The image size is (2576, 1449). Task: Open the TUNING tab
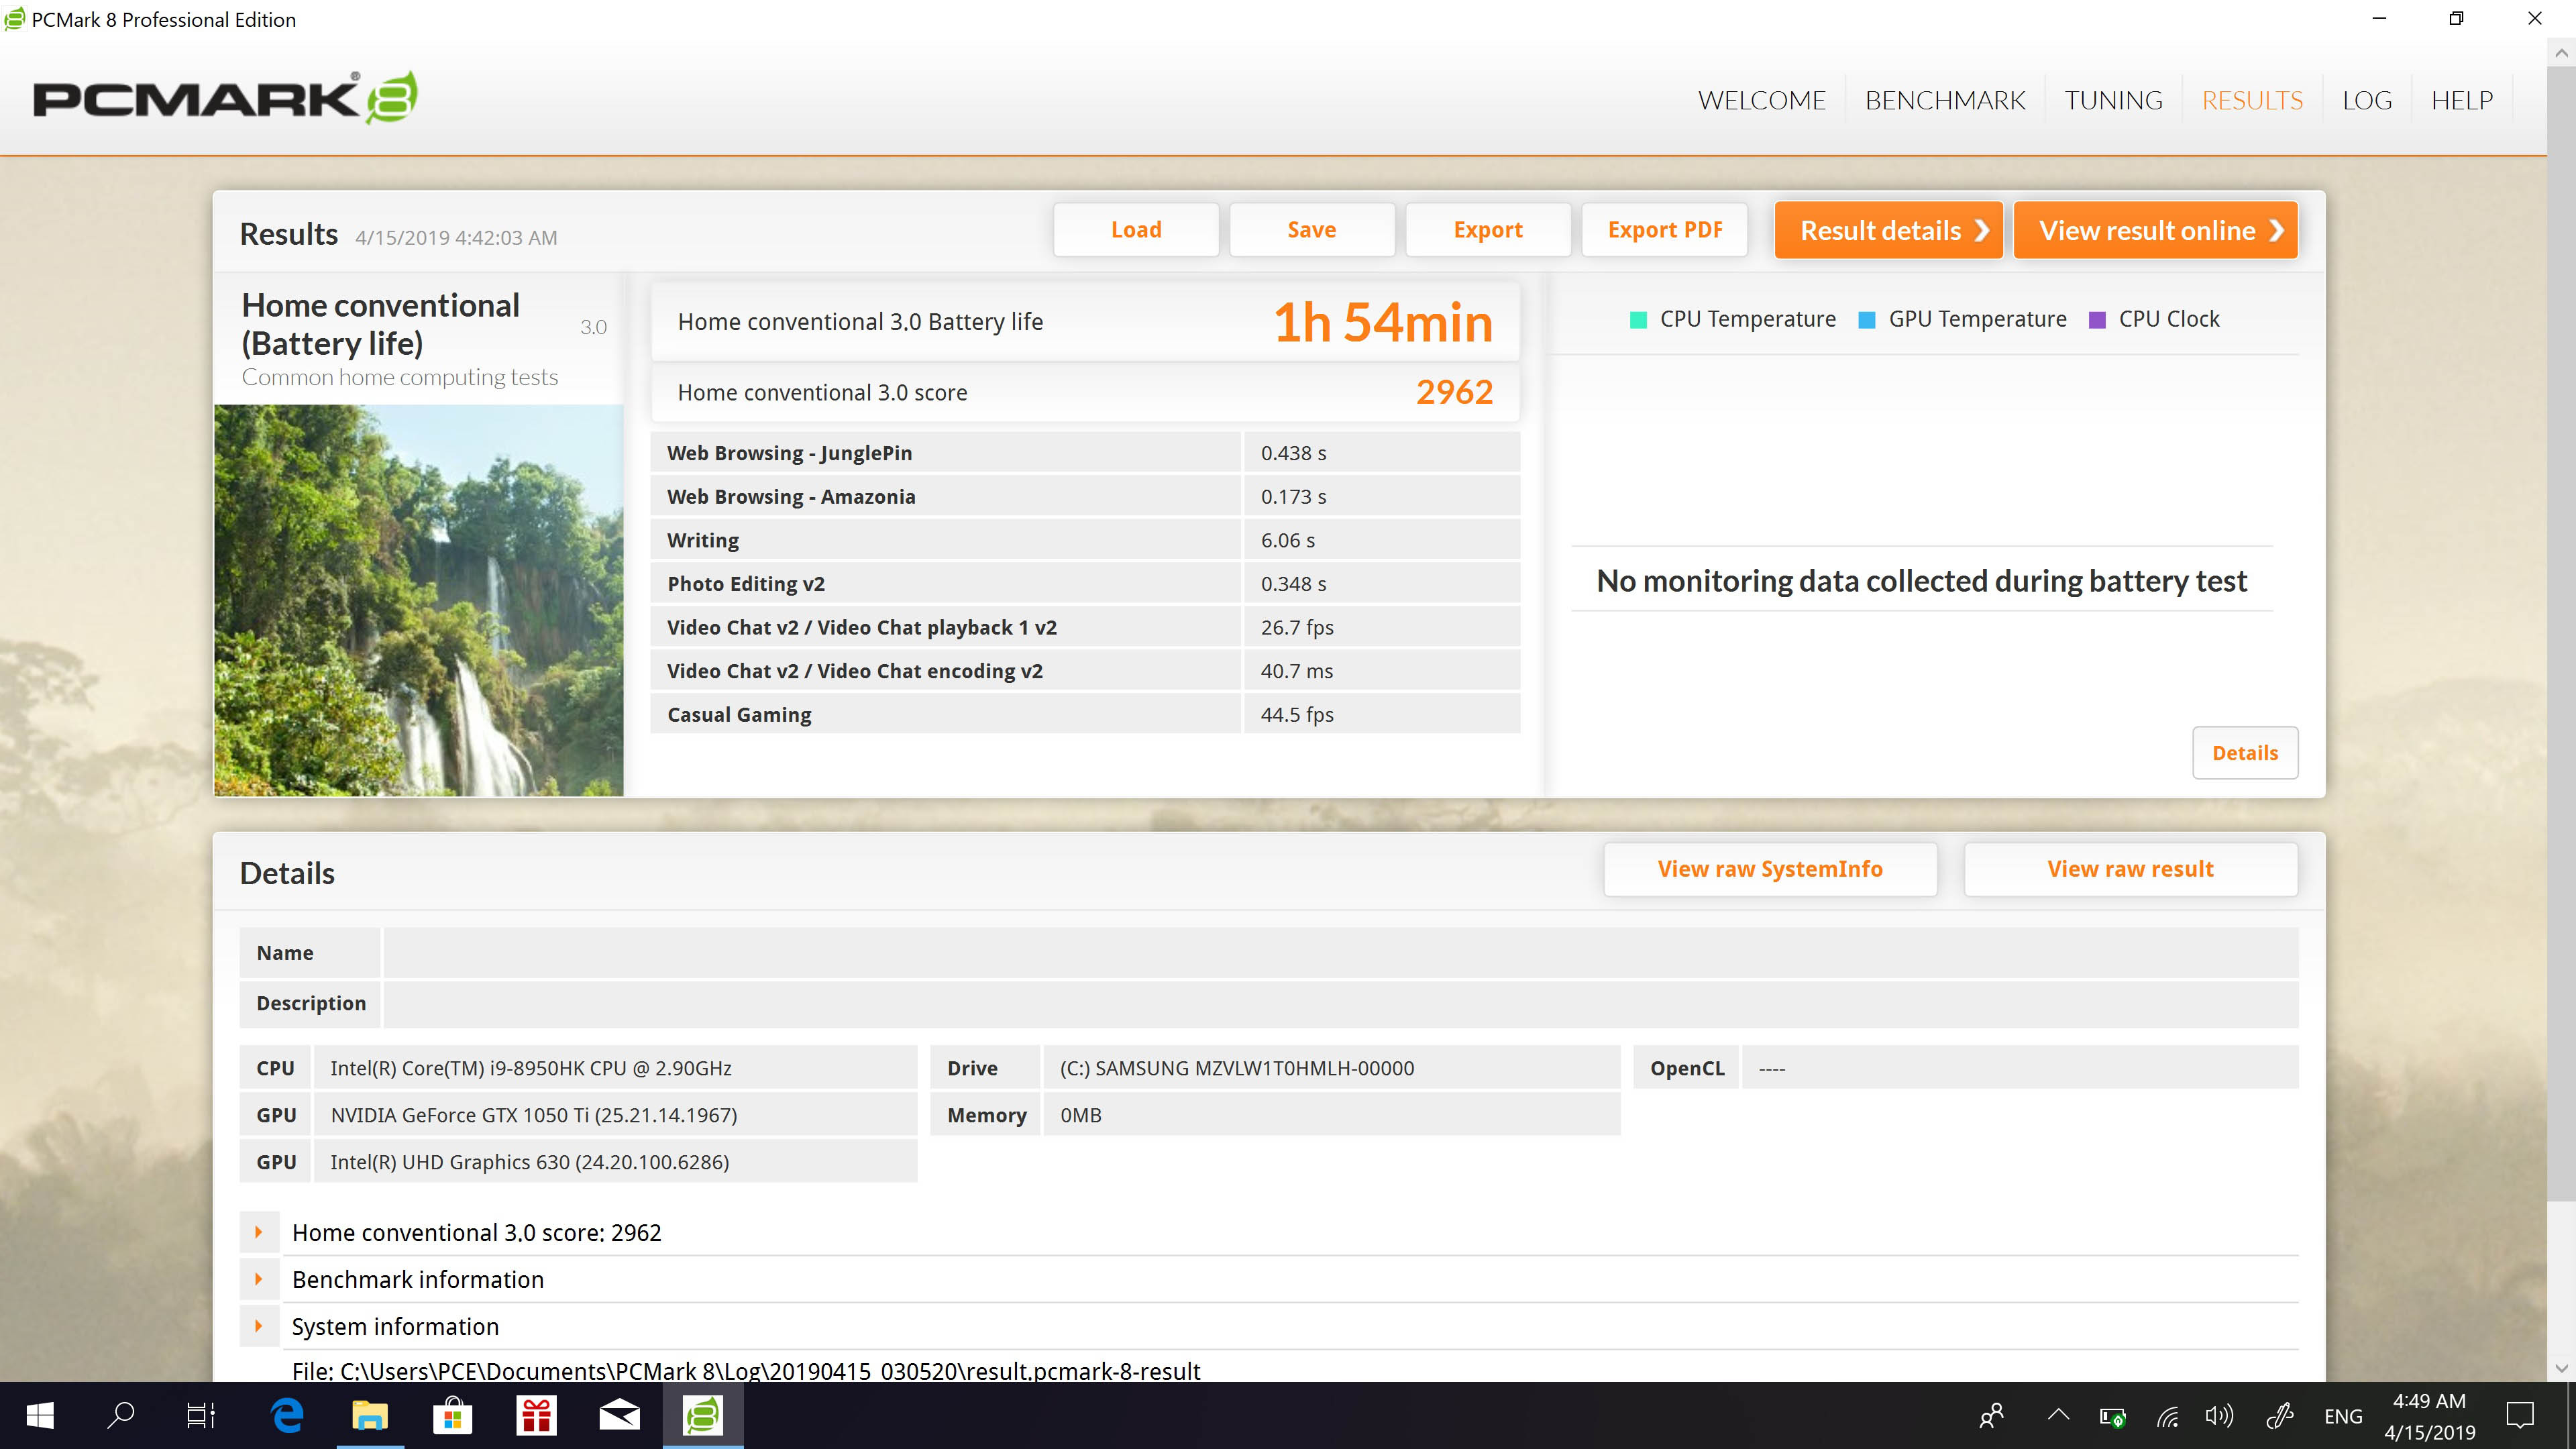(2113, 100)
